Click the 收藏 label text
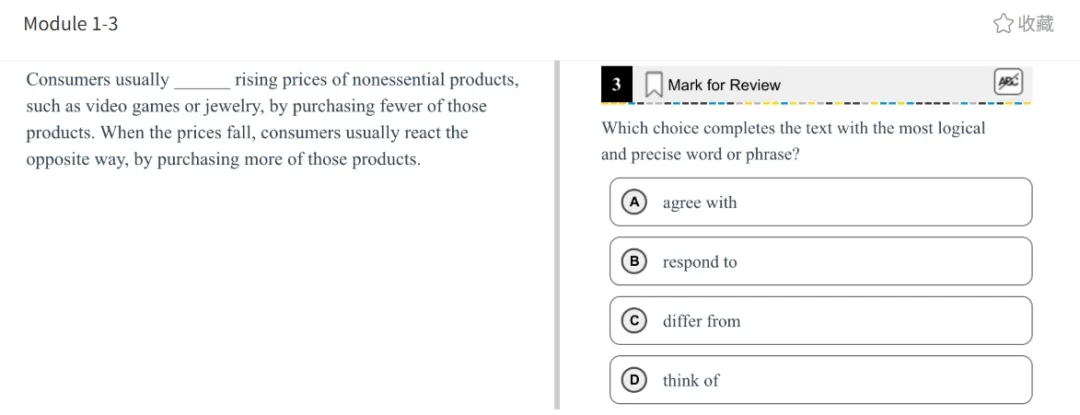Screen dimensions: 1080x415 tap(1036, 23)
